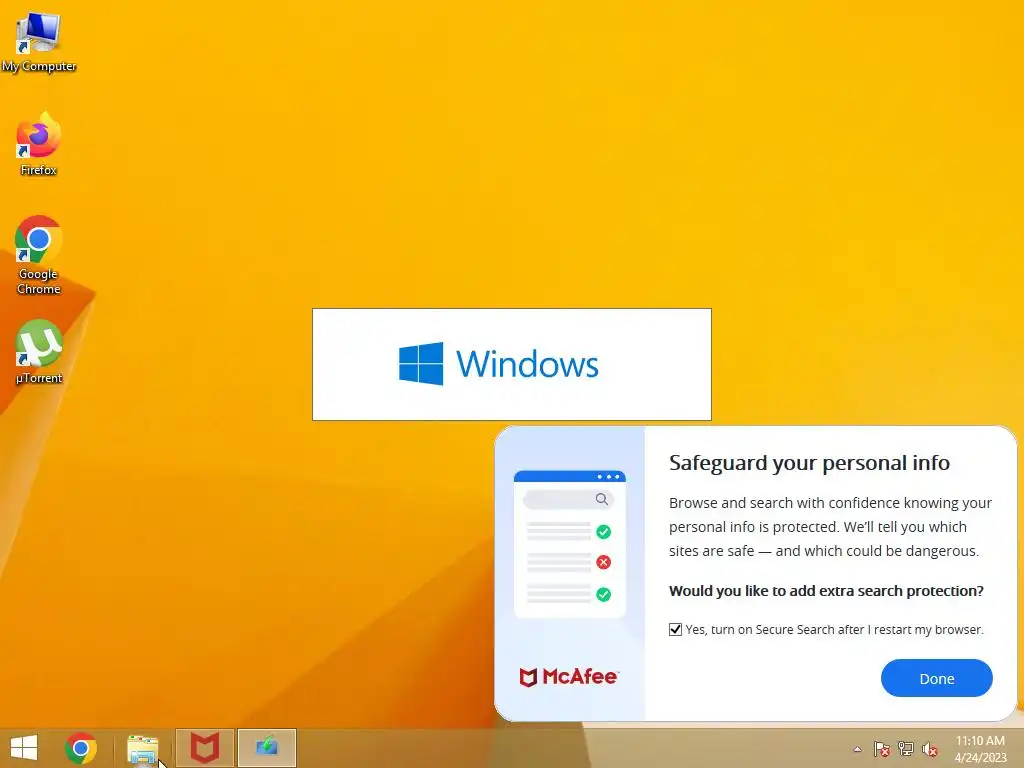Click the Windows splash banner
The image size is (1024, 768).
tap(512, 364)
